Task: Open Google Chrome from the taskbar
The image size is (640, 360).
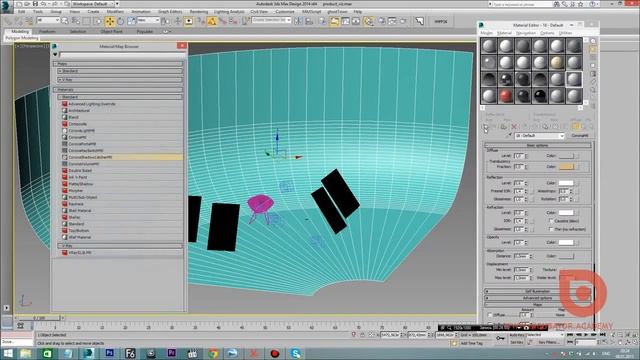Action: [x=213, y=353]
